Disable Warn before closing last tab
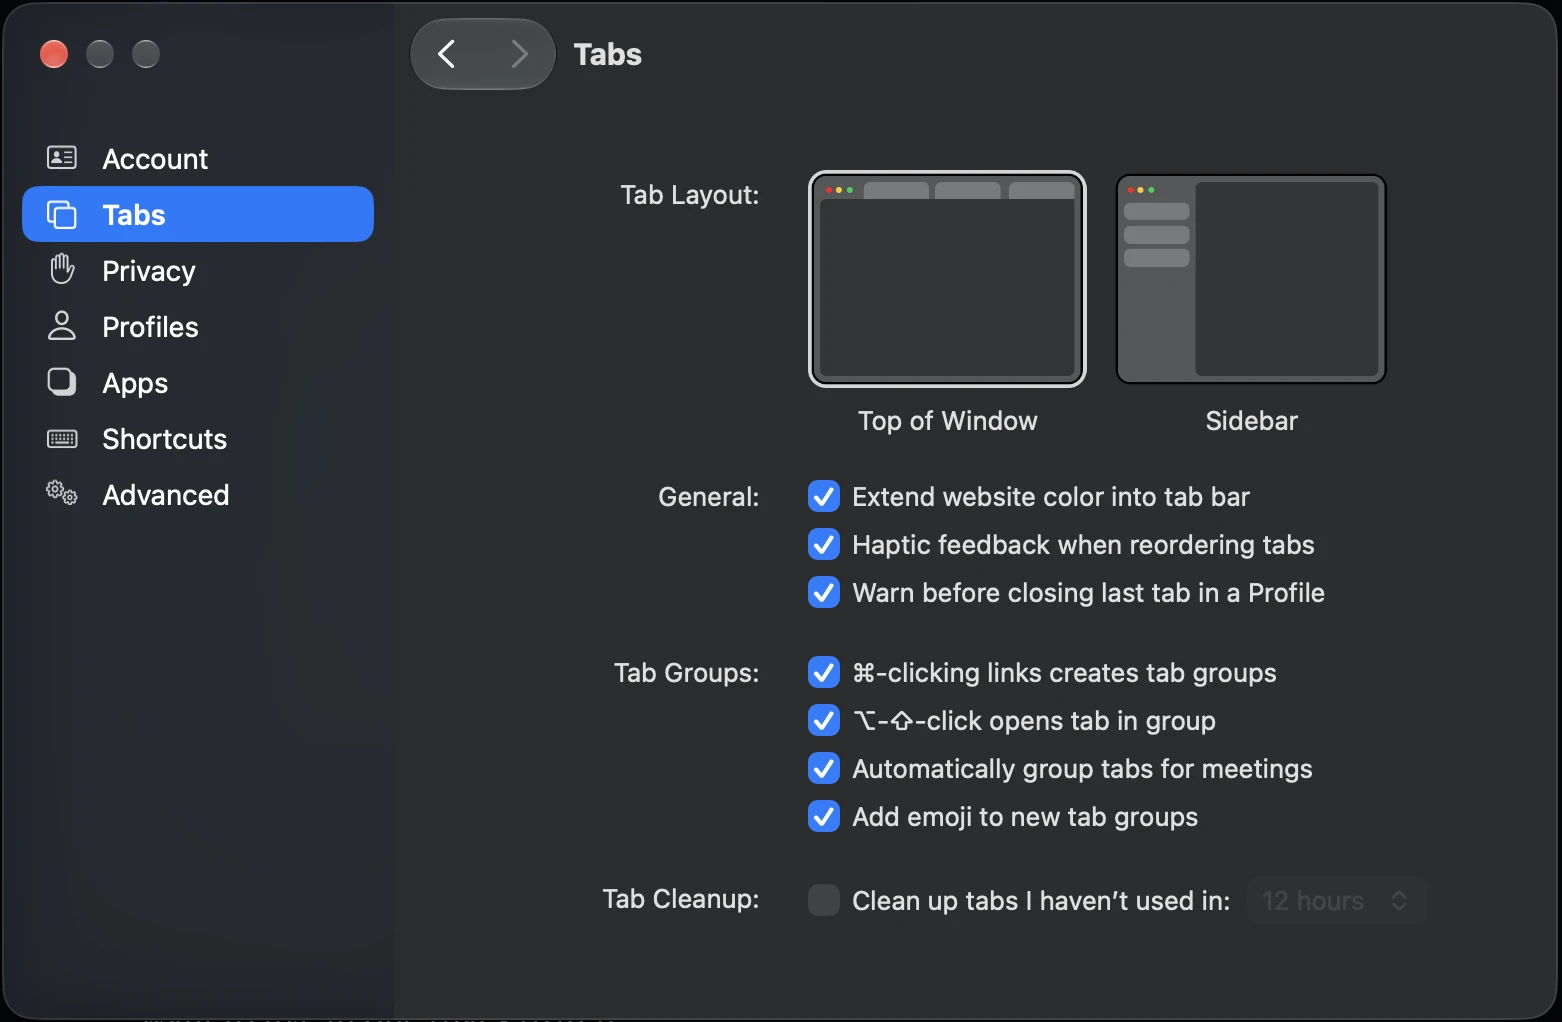 (824, 592)
